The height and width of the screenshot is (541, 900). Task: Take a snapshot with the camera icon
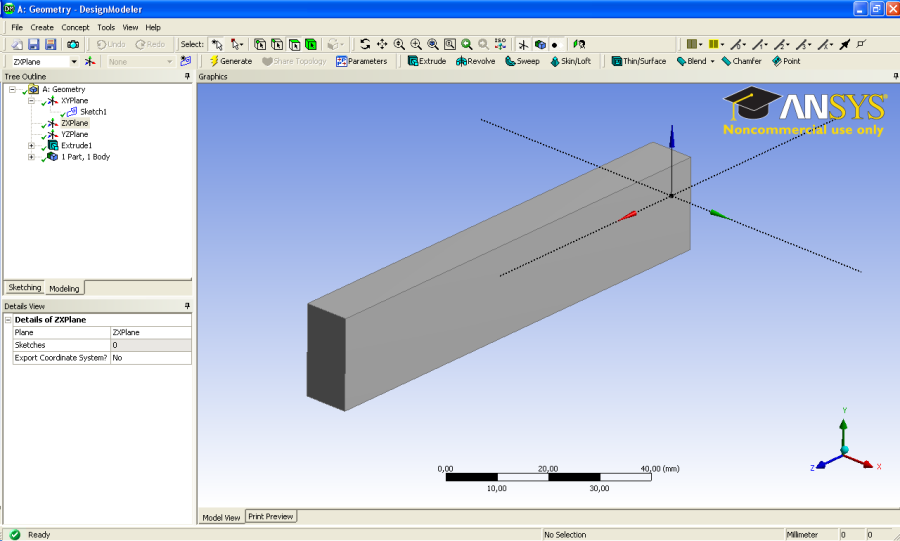(x=73, y=44)
